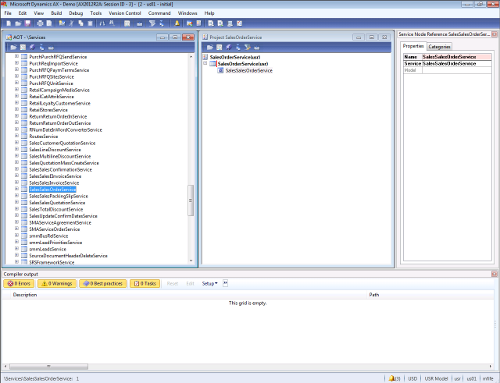Click the Model property value field
Viewport: 500px width, 383px height.
pyautogui.click(x=457, y=70)
